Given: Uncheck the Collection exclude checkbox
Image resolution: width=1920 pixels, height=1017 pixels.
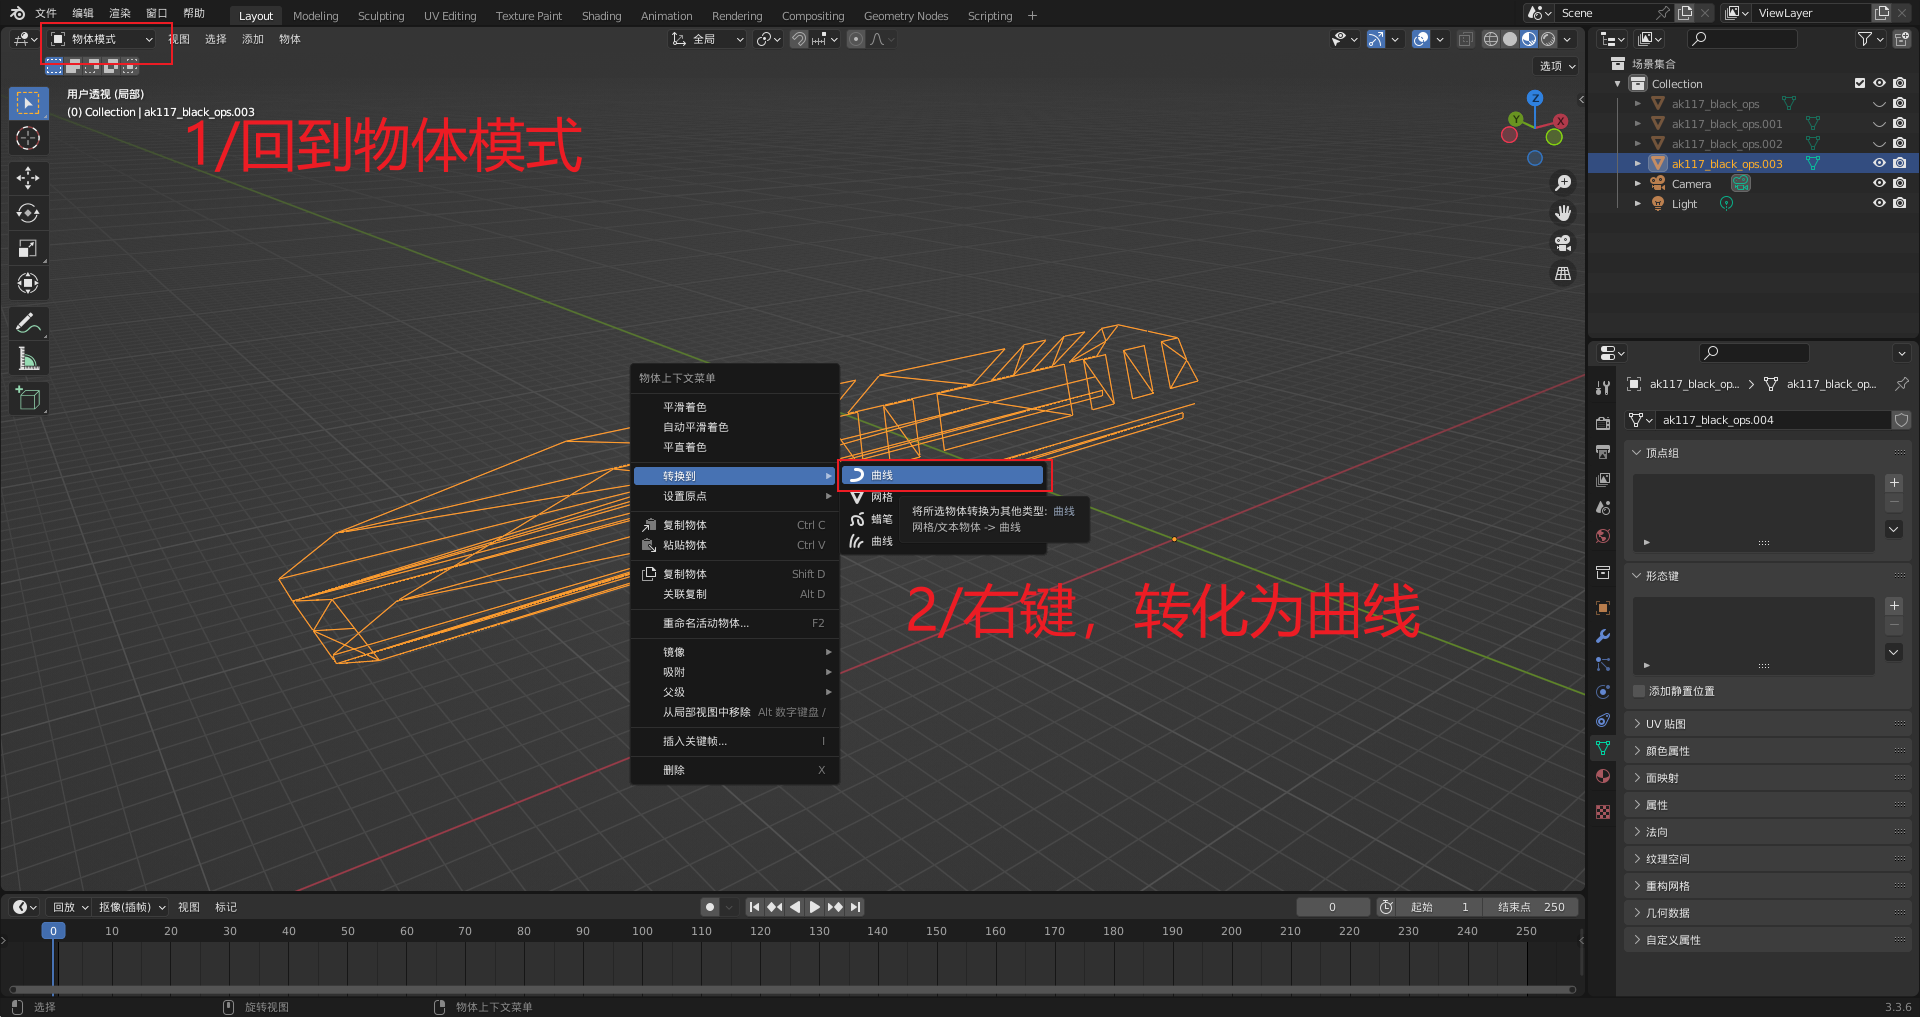Looking at the screenshot, I should (x=1860, y=83).
